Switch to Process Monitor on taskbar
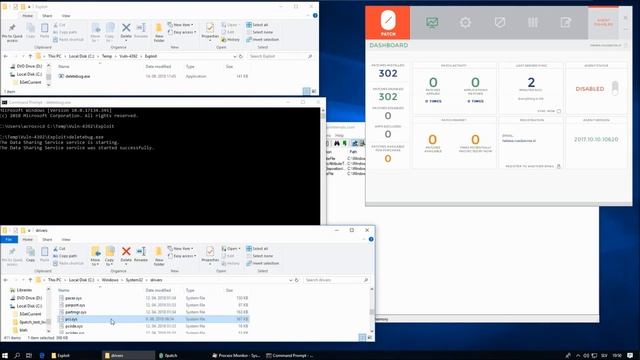The height and width of the screenshot is (360, 640). point(236,356)
